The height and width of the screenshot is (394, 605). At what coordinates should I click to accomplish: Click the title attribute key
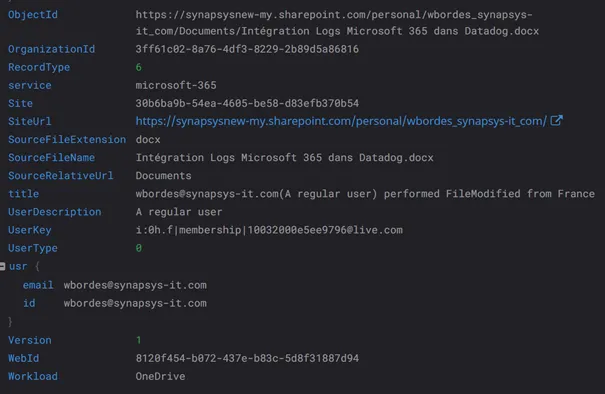pos(24,194)
